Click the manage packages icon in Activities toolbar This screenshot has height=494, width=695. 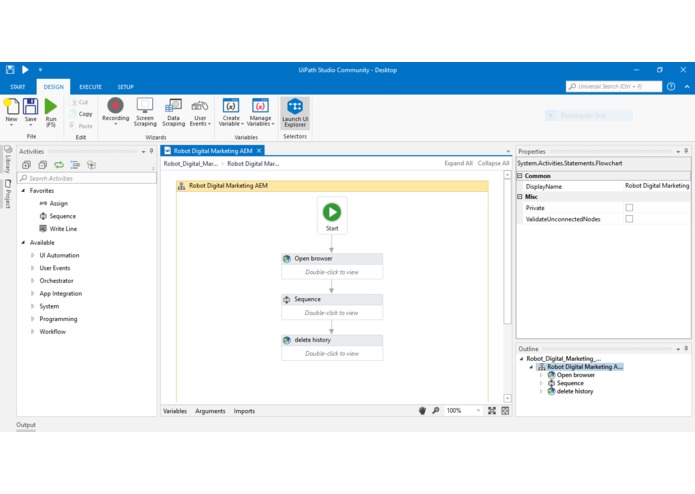[x=91, y=165]
